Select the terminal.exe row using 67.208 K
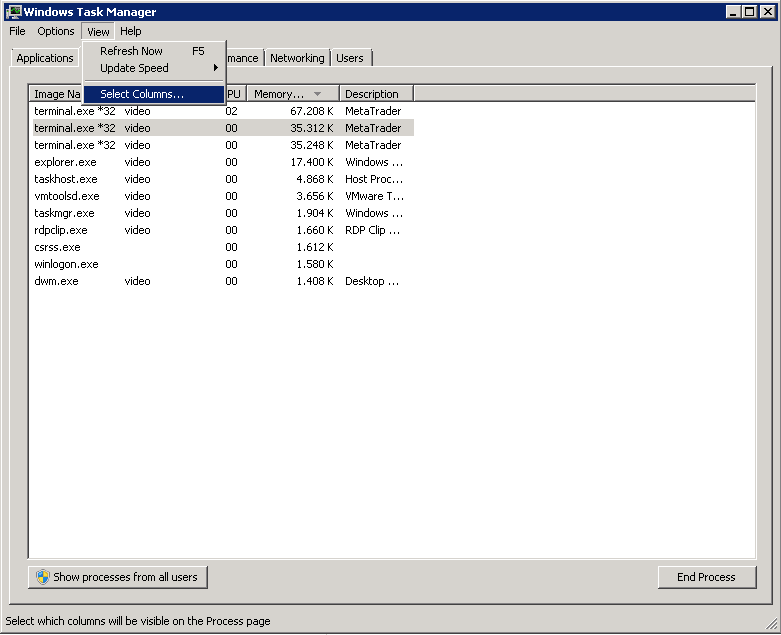The image size is (781, 635). [x=223, y=111]
